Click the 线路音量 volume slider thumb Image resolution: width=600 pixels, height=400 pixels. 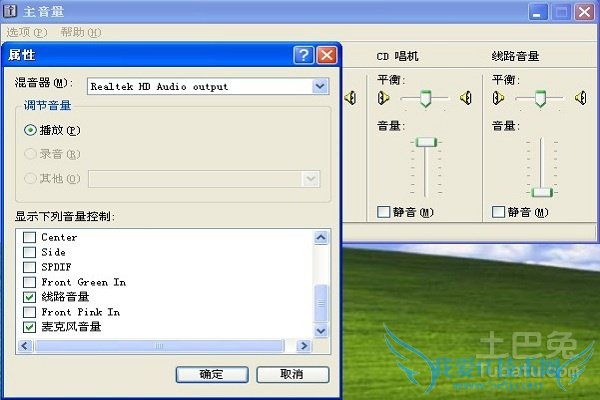tap(542, 192)
